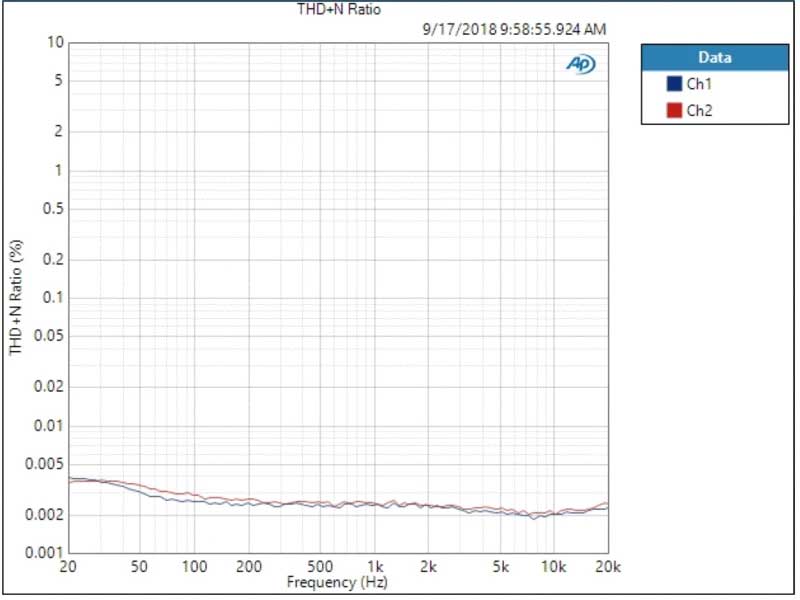This screenshot has width=800, height=600.
Task: Select the Ch2 label in the legend
Action: tap(699, 110)
